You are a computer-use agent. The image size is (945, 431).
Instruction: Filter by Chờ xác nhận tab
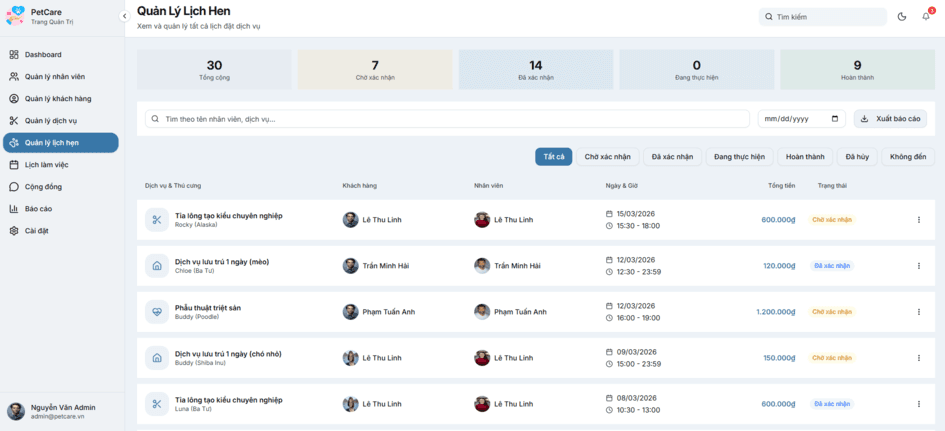click(607, 157)
